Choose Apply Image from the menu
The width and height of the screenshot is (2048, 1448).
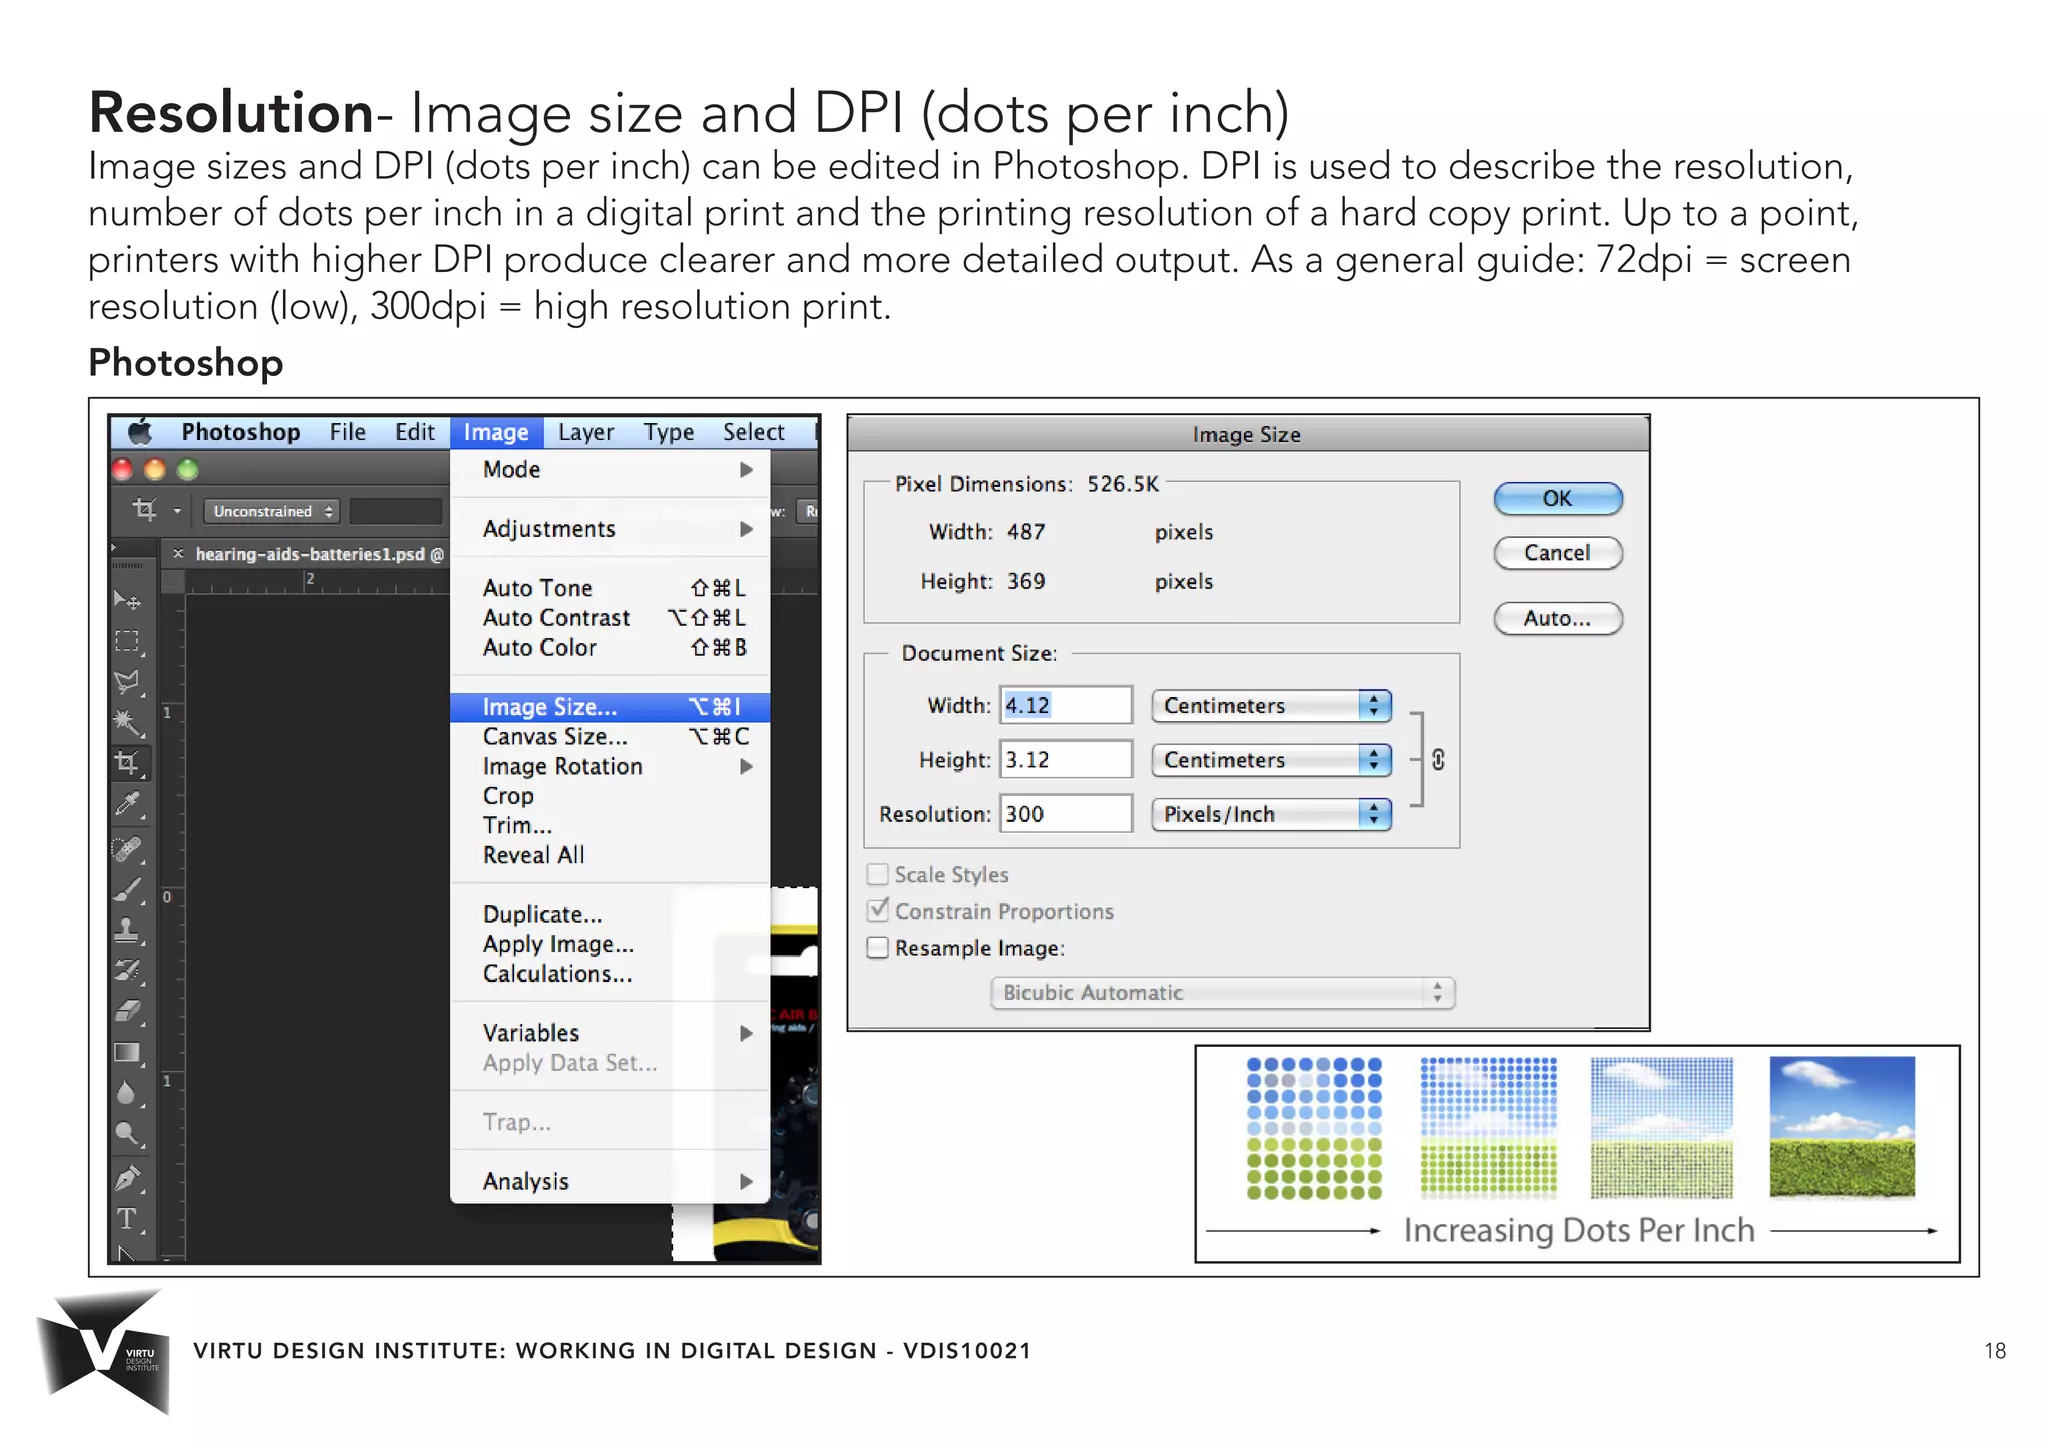pyautogui.click(x=610, y=944)
